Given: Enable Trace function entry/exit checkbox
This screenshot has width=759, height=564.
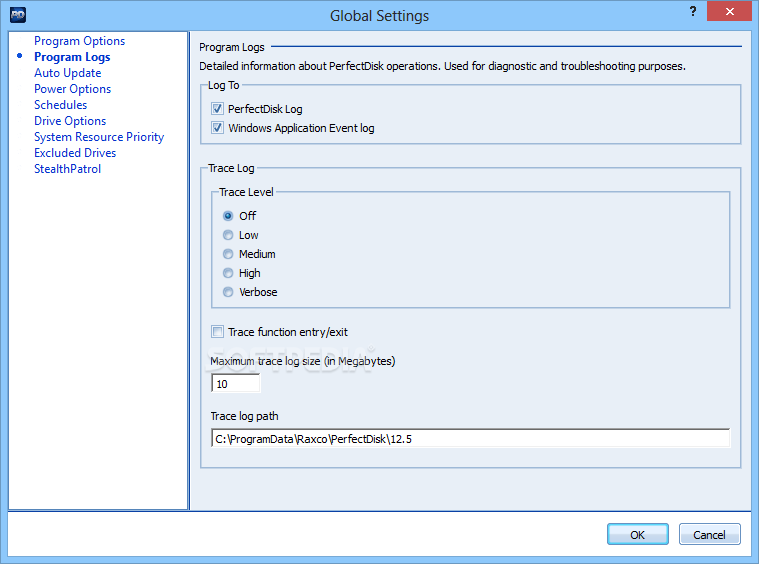Looking at the screenshot, I should coord(217,332).
